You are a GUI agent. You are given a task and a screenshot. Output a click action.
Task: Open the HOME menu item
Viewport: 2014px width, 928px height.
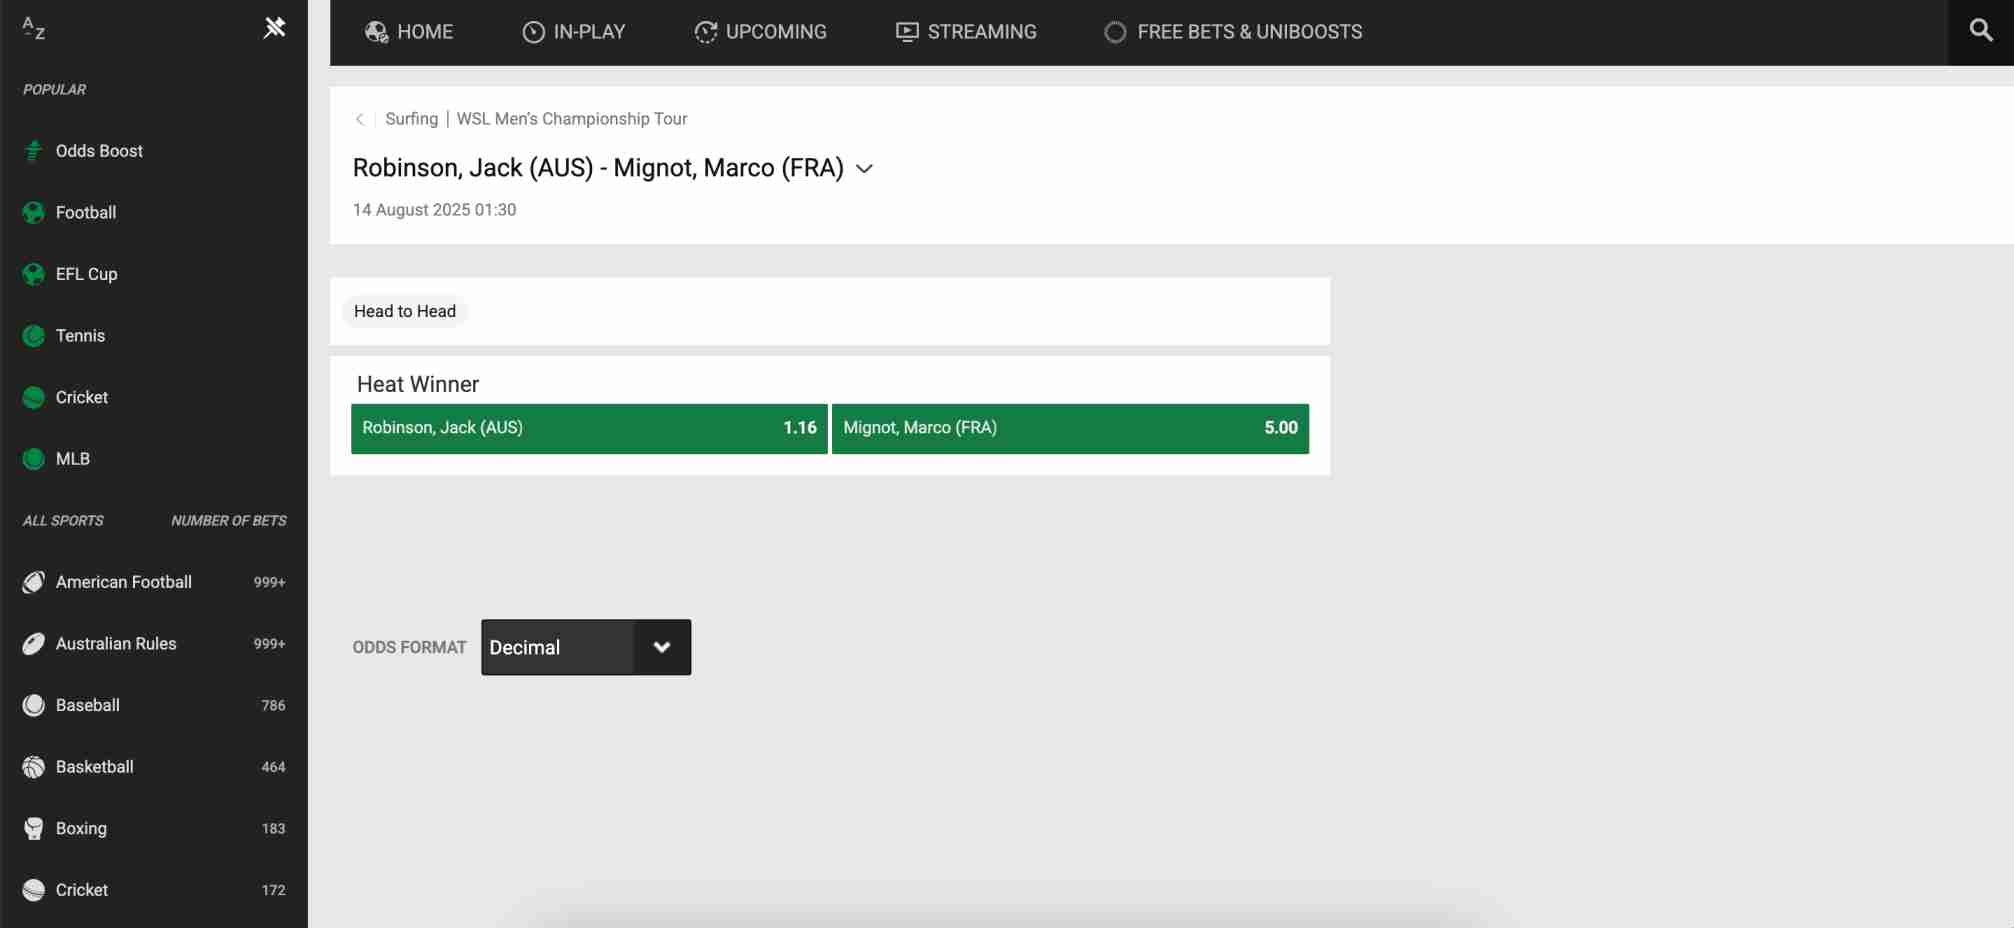point(409,32)
